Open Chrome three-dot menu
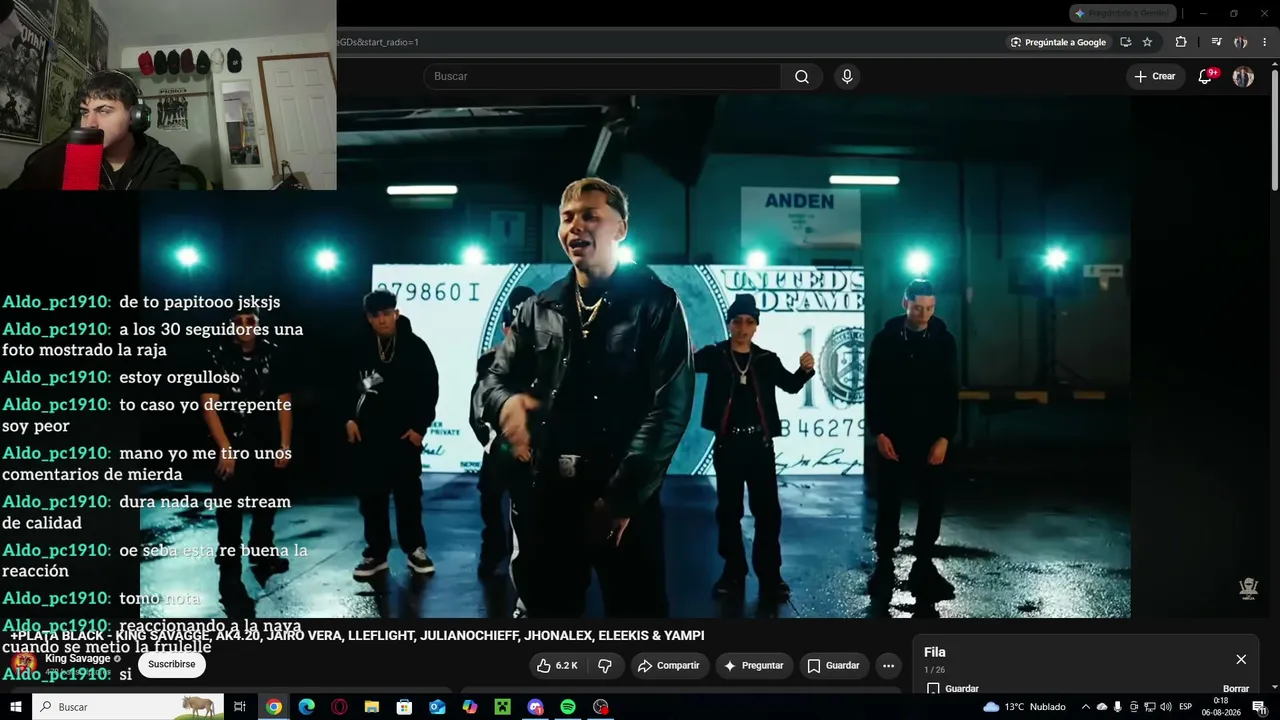The height and width of the screenshot is (720, 1280). [x=1264, y=42]
